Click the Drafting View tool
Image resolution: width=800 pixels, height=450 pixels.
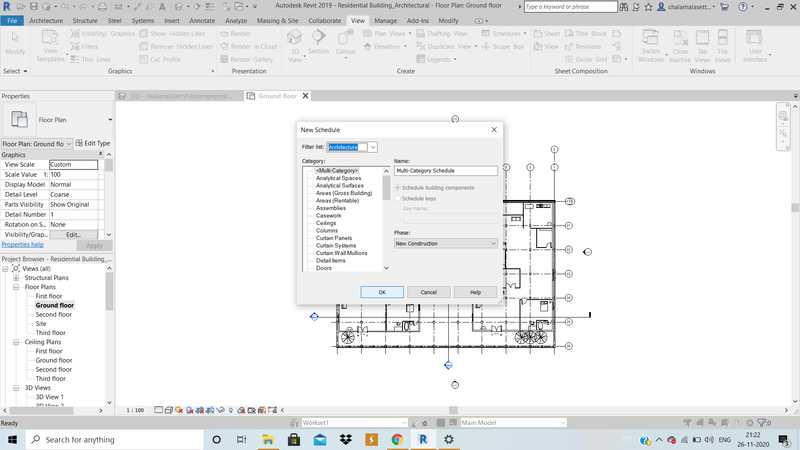coord(442,34)
